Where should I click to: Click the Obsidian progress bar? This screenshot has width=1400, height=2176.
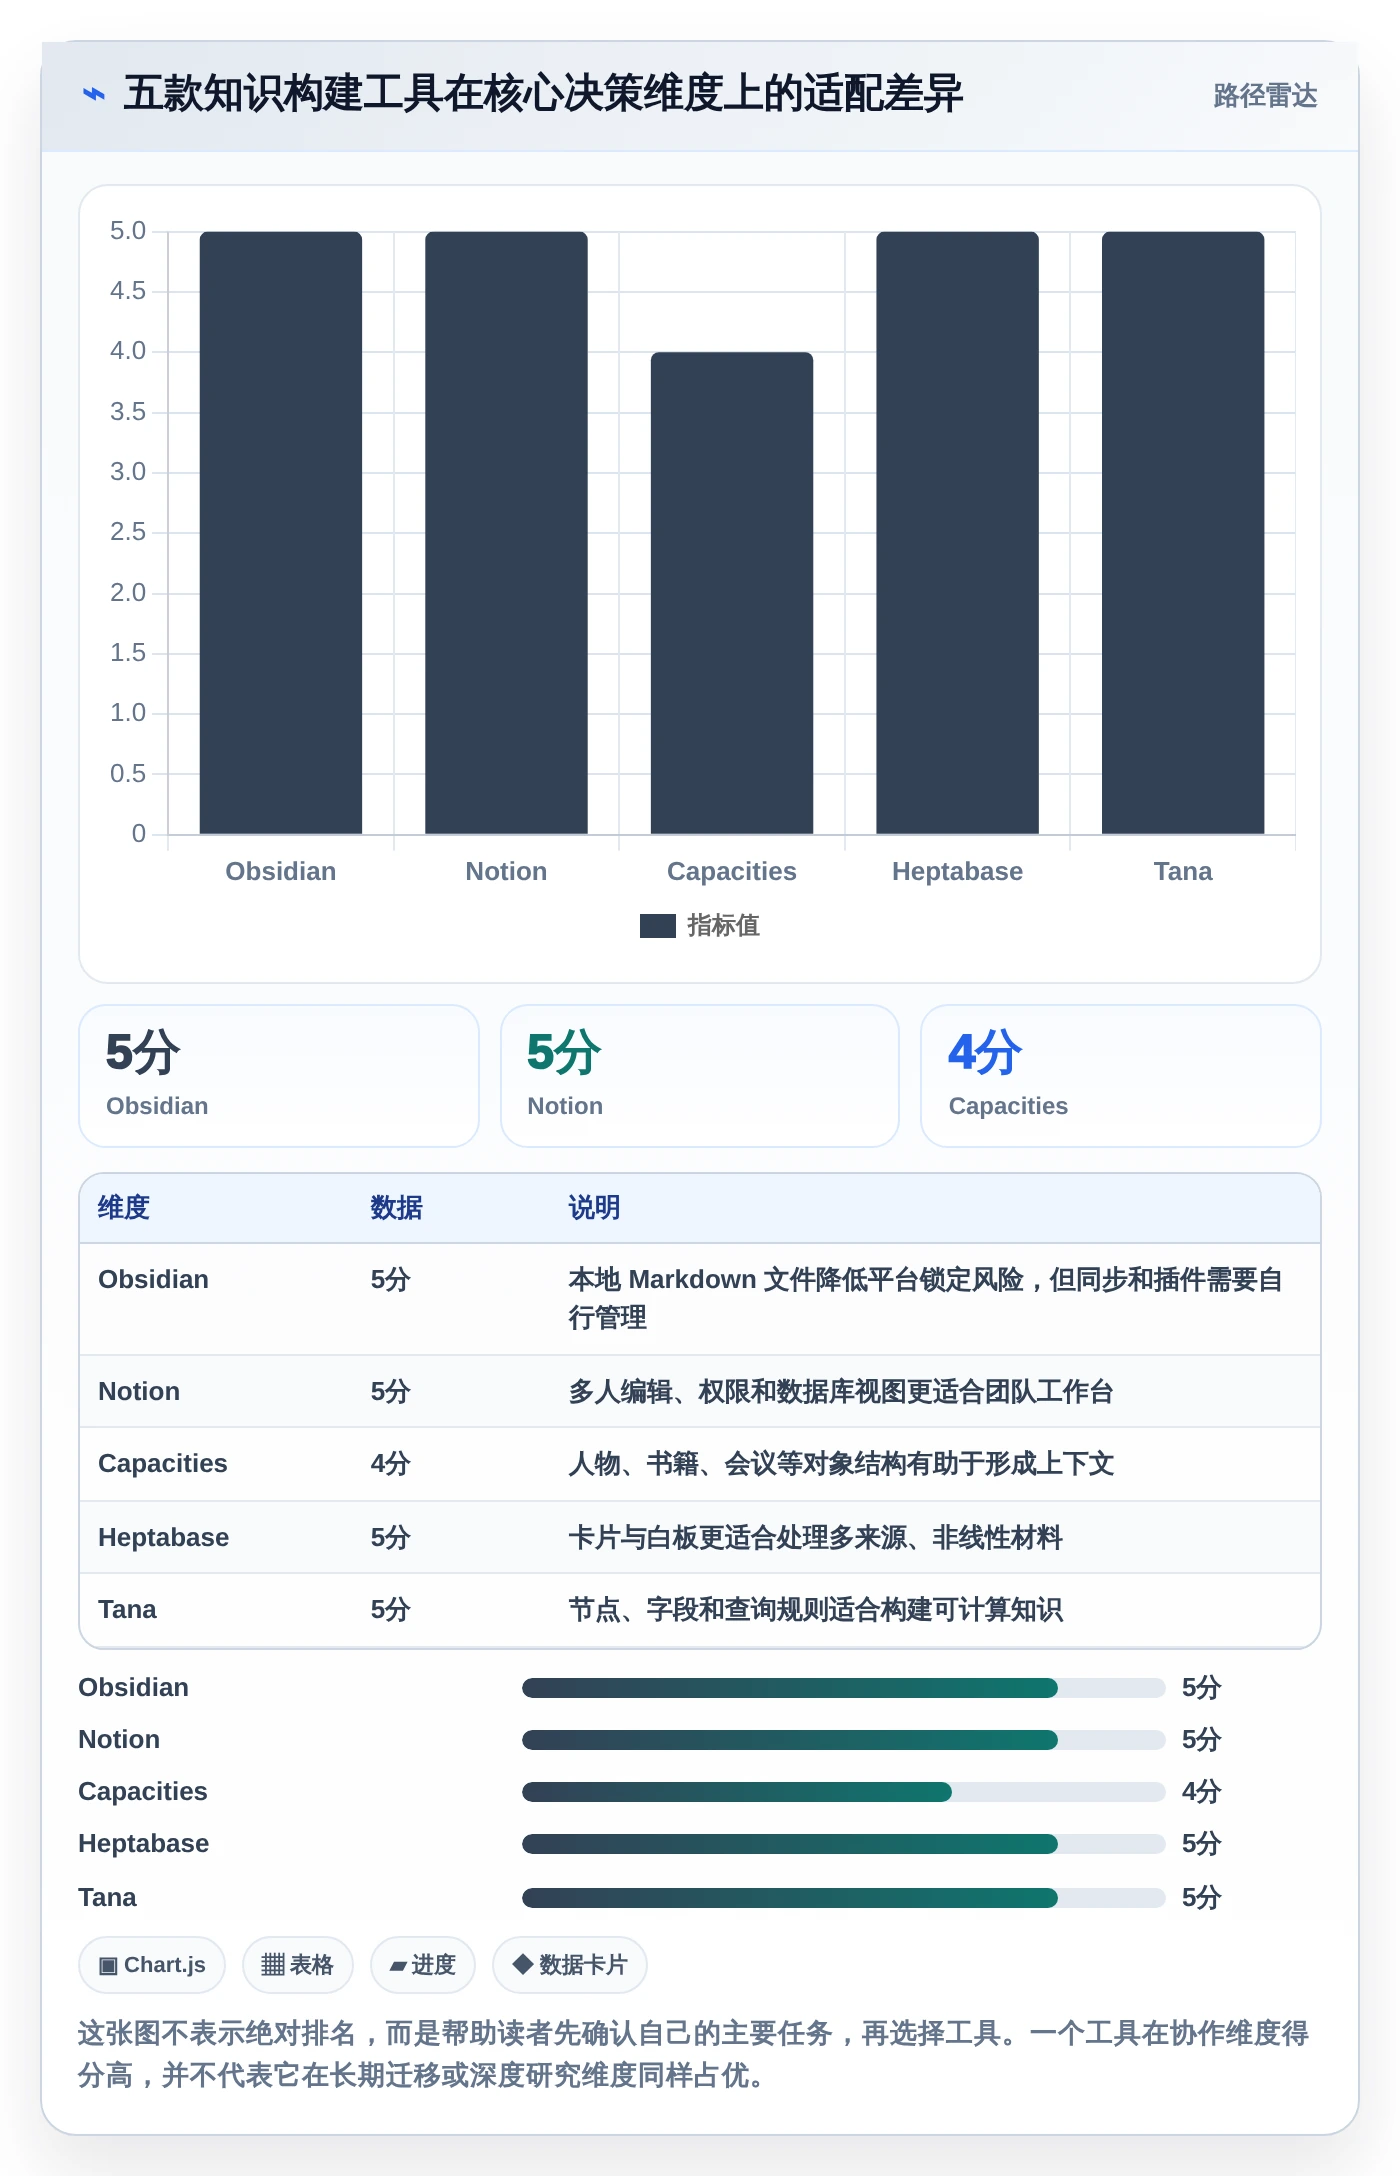click(x=843, y=1688)
